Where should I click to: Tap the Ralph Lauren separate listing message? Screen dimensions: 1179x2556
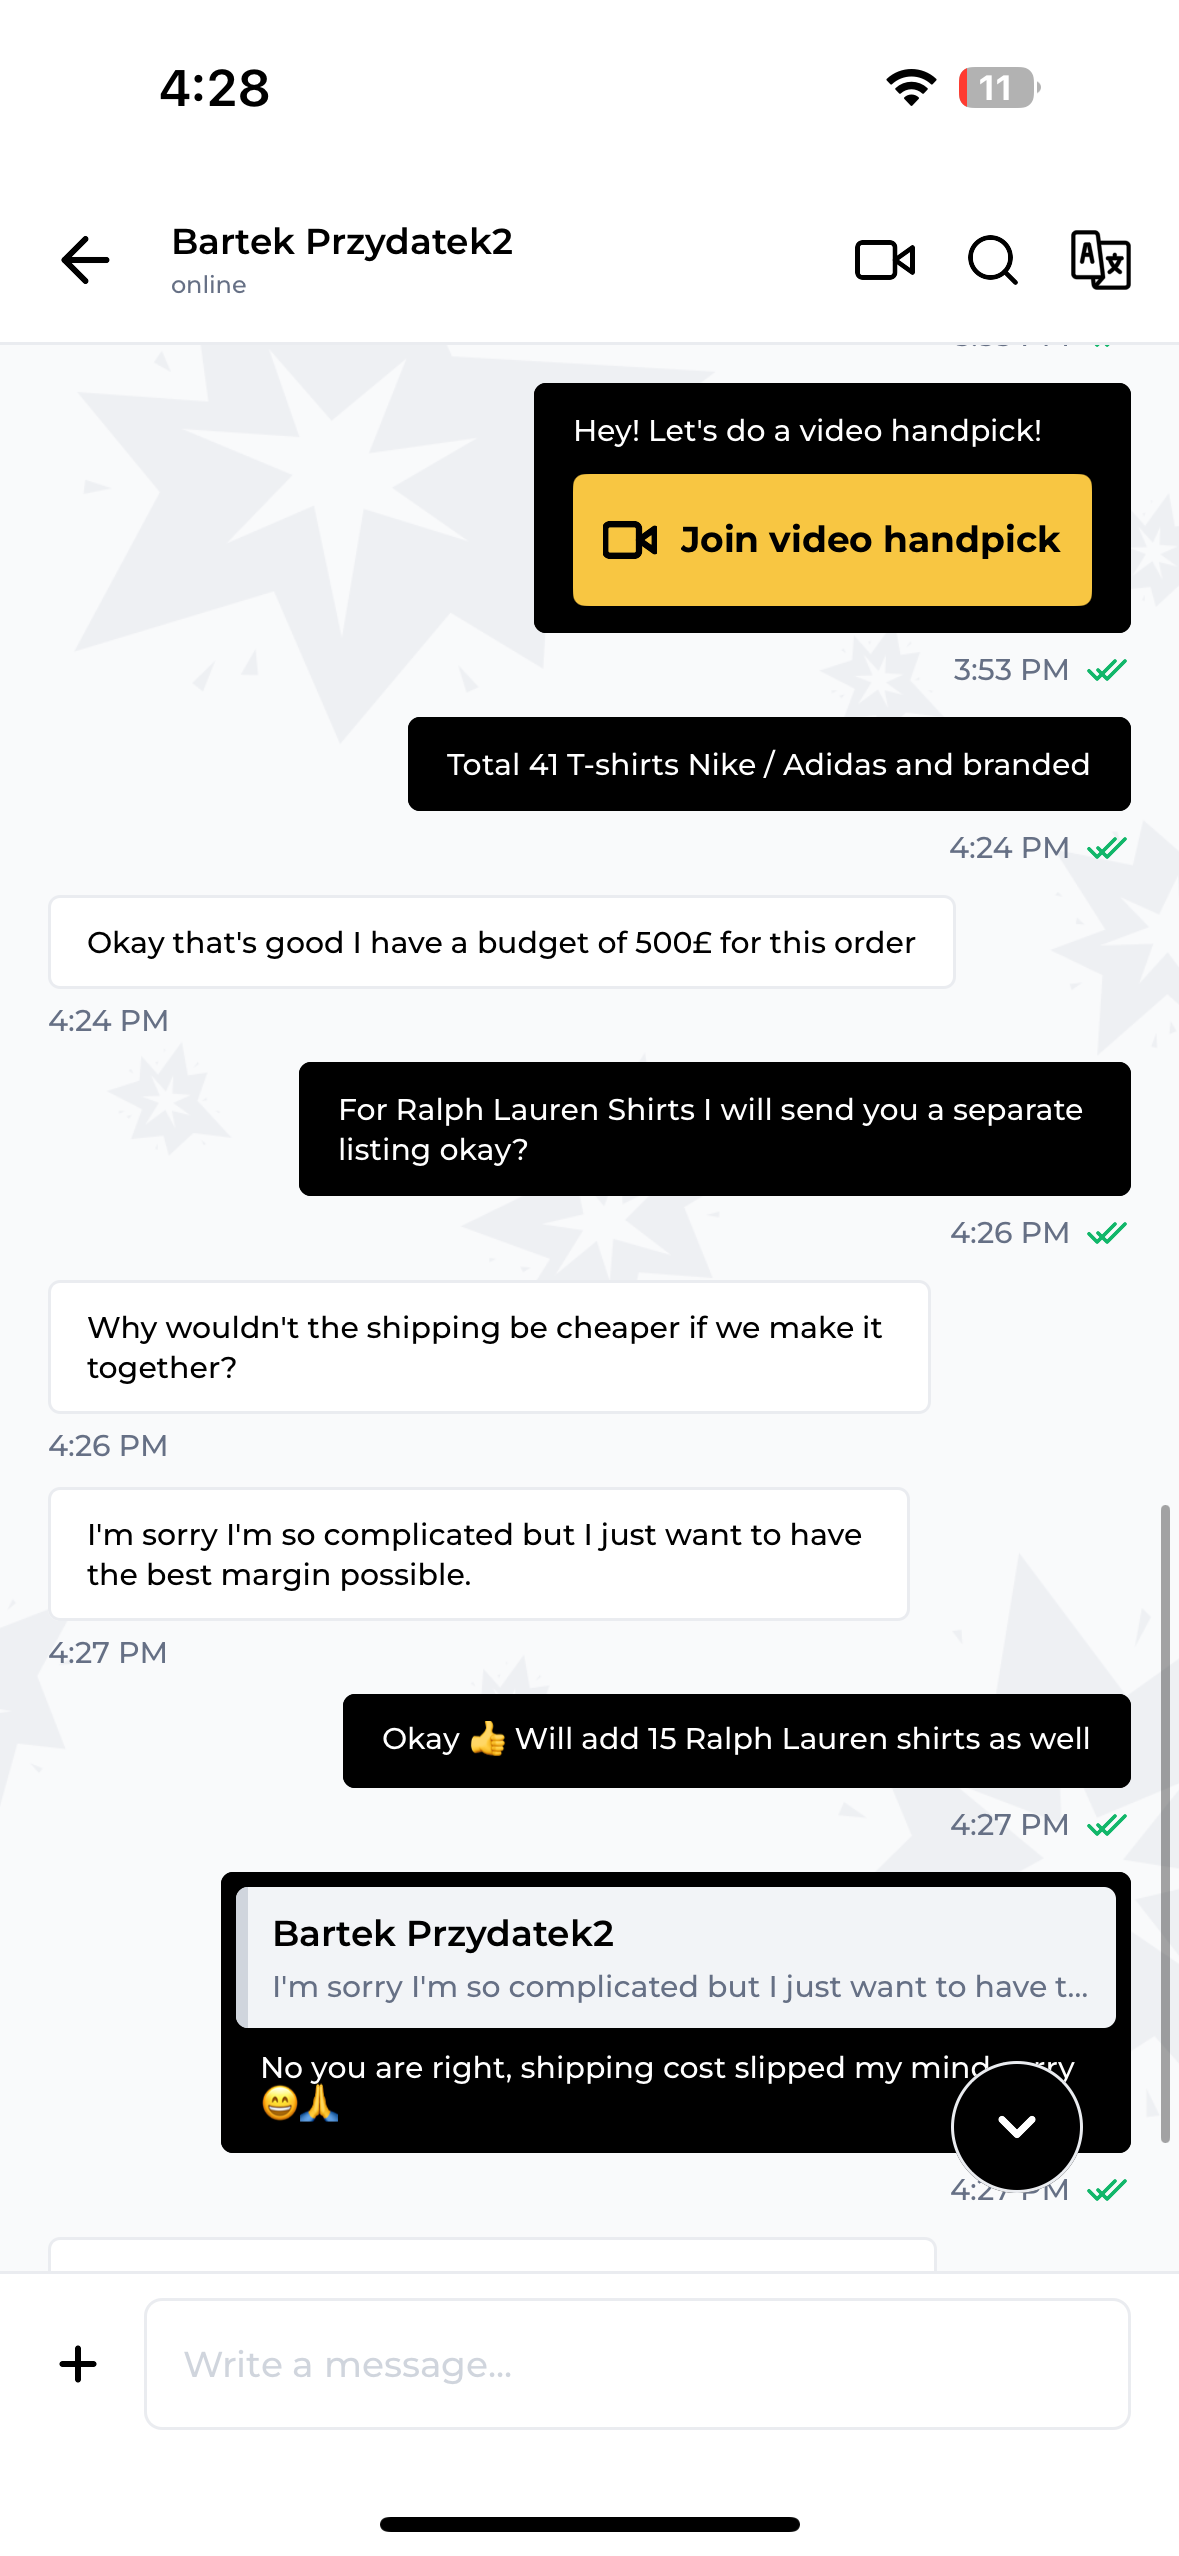(714, 1129)
